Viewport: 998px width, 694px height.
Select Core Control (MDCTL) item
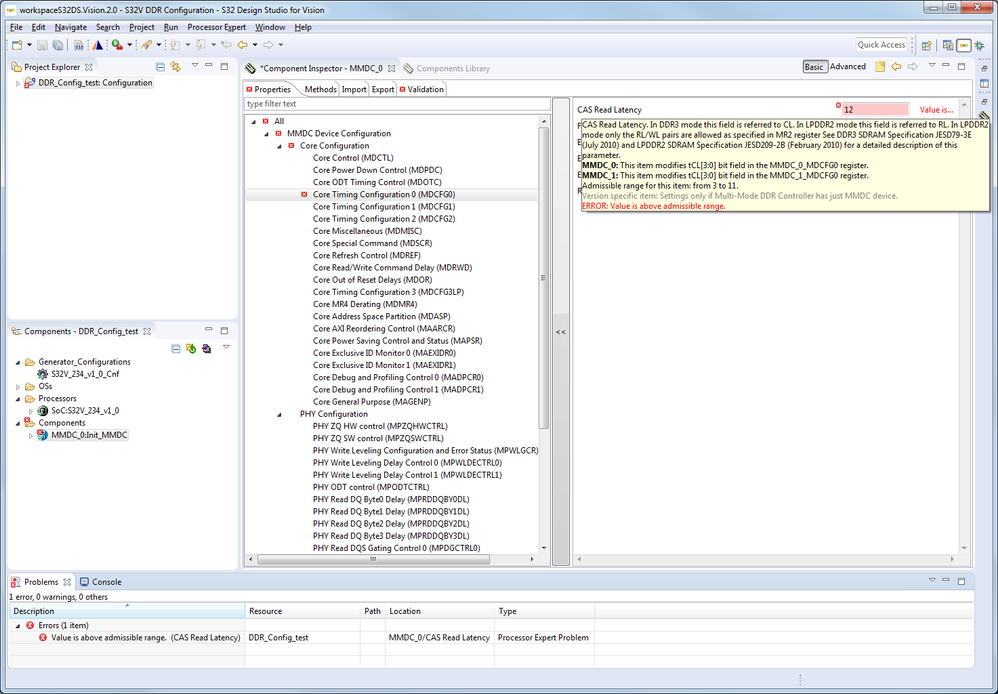tap(353, 158)
